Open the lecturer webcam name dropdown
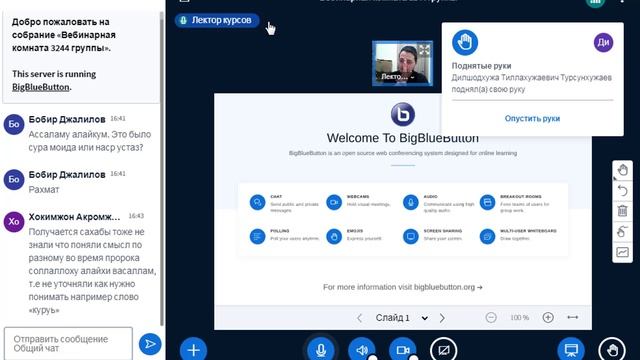Viewport: 640px width, 360px height. click(398, 76)
